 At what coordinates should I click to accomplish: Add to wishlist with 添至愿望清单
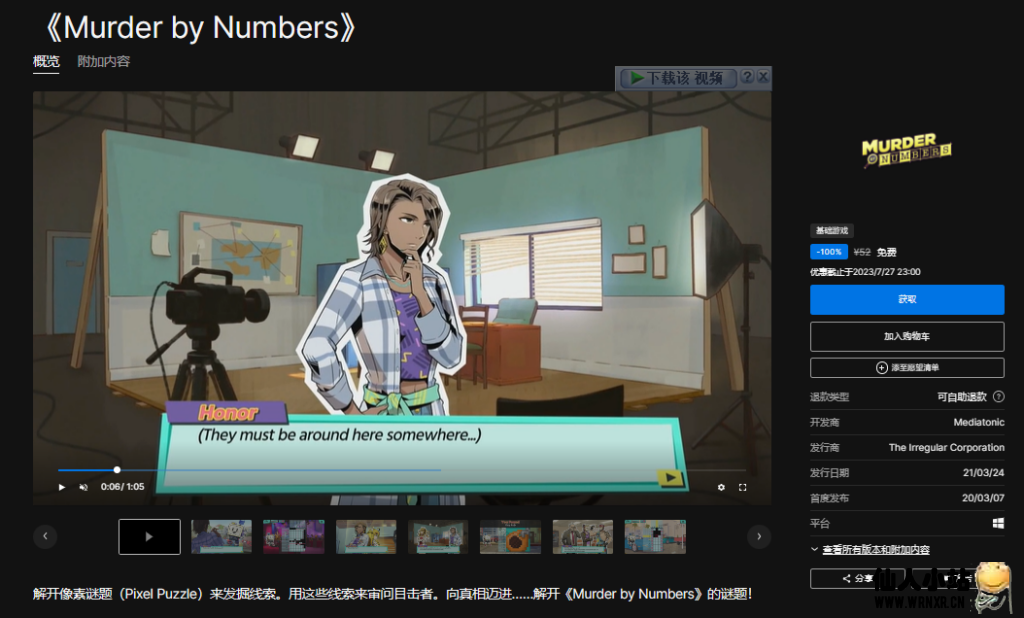click(907, 368)
